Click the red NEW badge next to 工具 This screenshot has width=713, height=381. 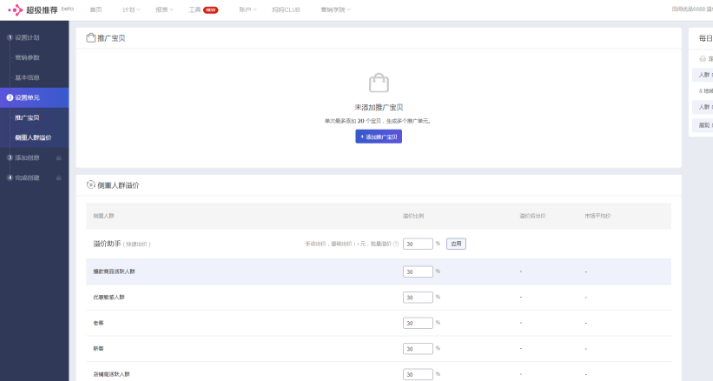(211, 10)
